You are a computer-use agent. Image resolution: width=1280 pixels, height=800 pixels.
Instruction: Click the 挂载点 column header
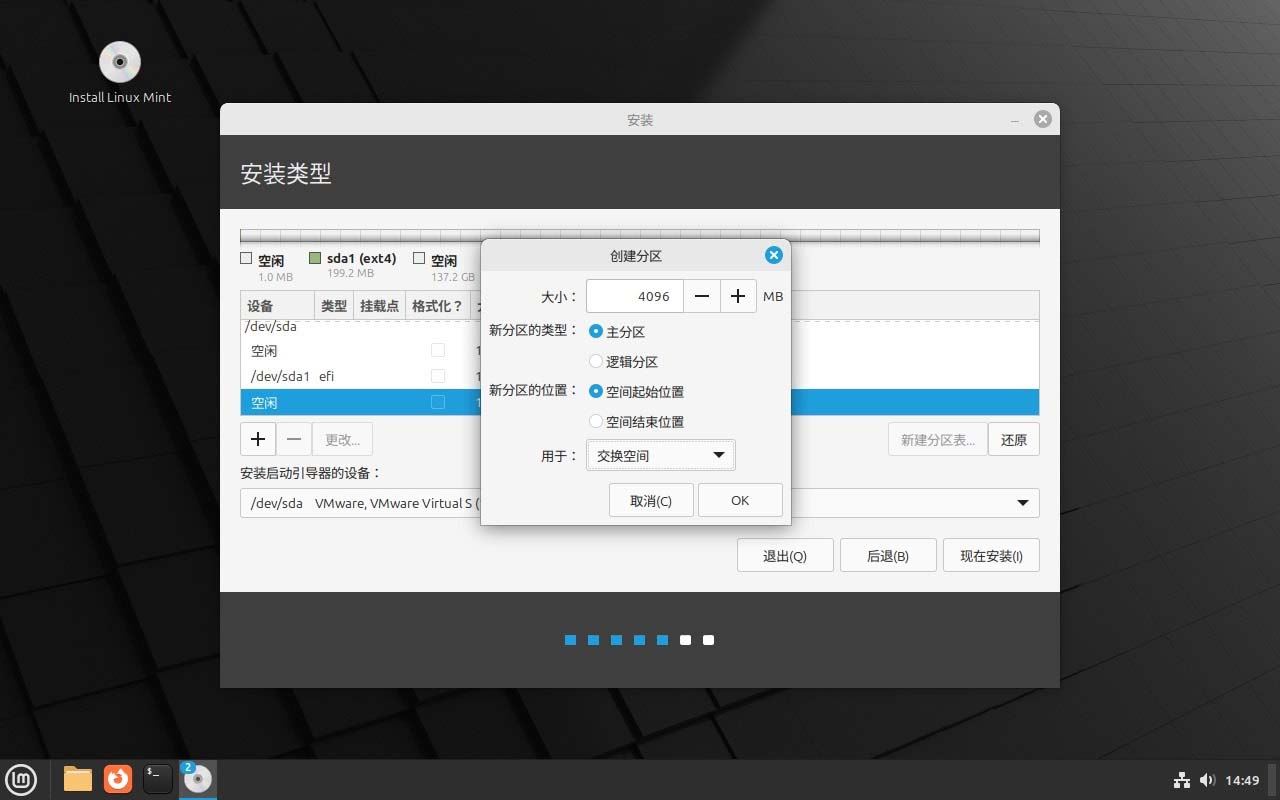point(379,306)
